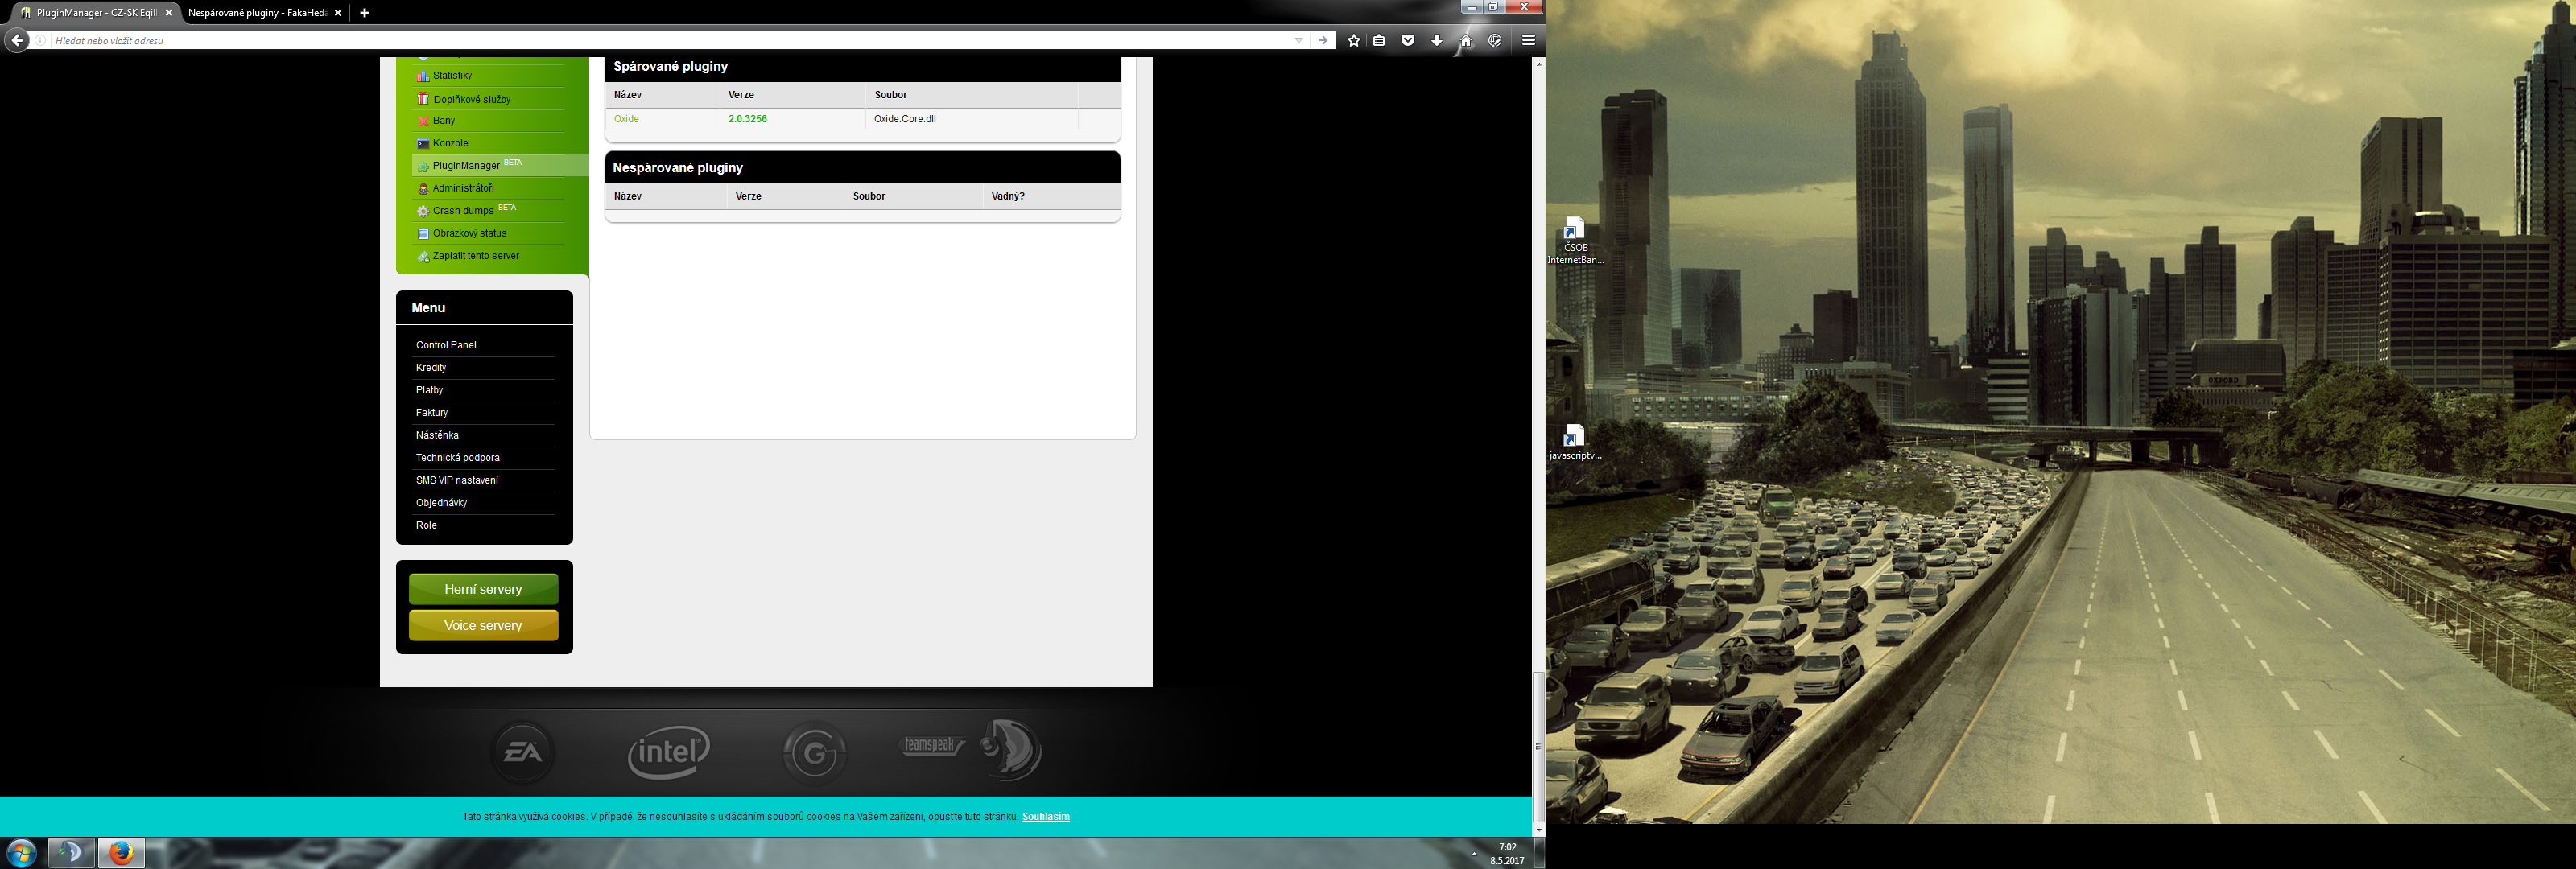
Task: Go to the browser home page icon
Action: coord(1465,41)
